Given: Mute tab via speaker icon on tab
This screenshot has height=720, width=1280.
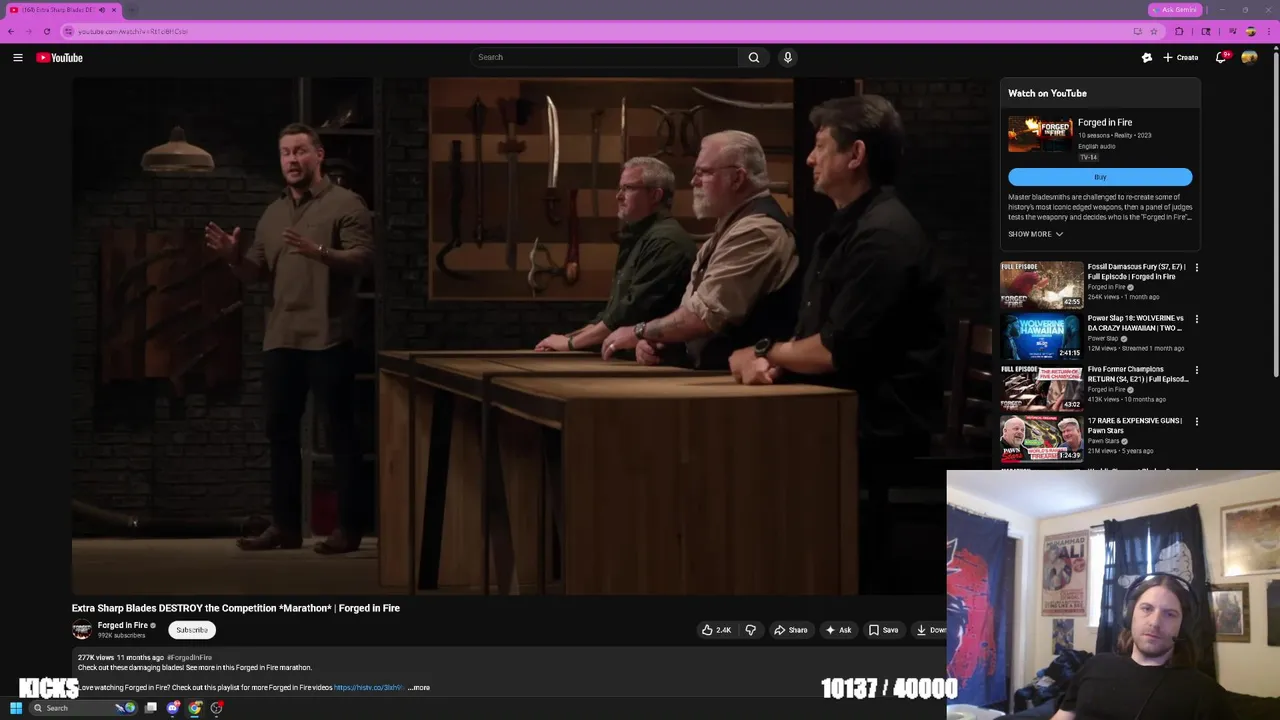Looking at the screenshot, I should 101,10.
